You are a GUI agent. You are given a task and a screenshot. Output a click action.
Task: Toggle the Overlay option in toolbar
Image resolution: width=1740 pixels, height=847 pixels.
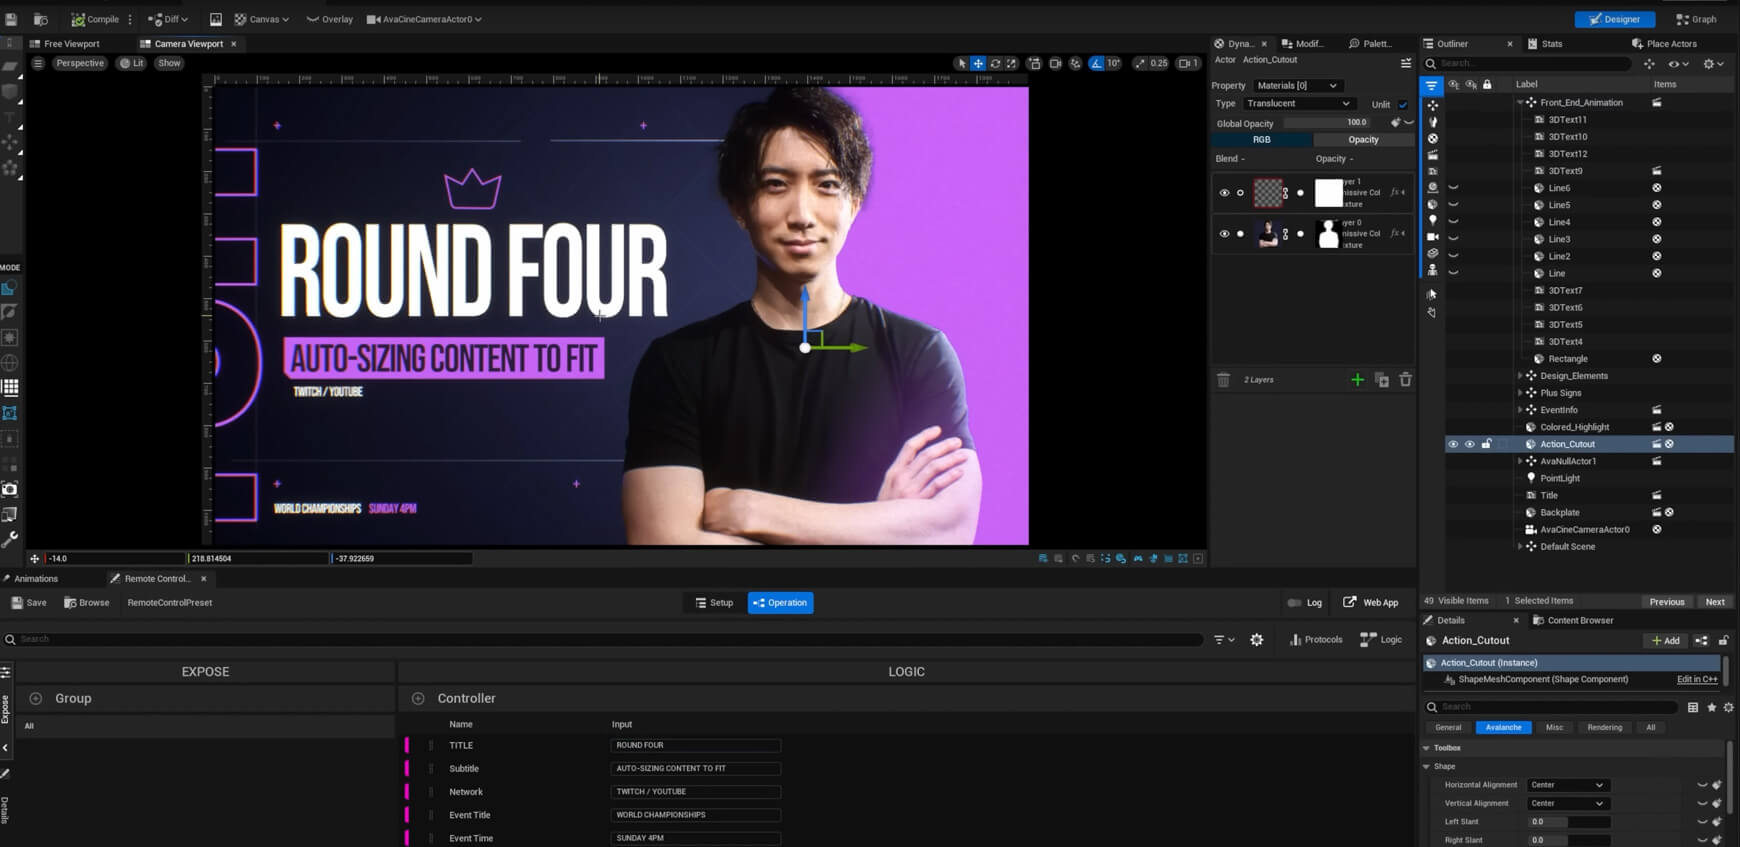329,19
